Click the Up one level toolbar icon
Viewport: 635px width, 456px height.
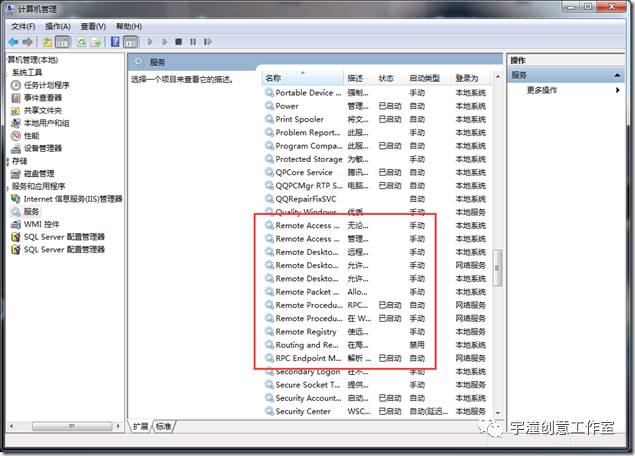point(47,42)
